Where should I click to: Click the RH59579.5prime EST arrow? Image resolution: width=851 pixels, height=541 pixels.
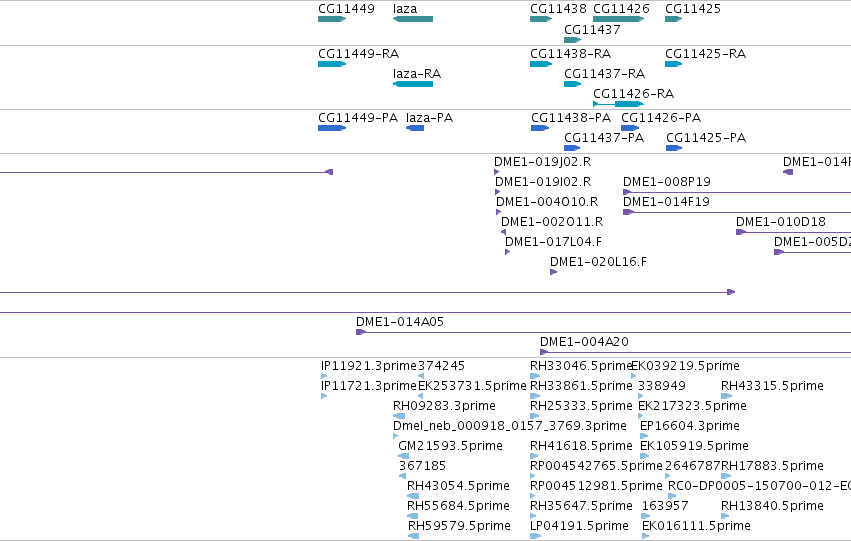(x=414, y=536)
